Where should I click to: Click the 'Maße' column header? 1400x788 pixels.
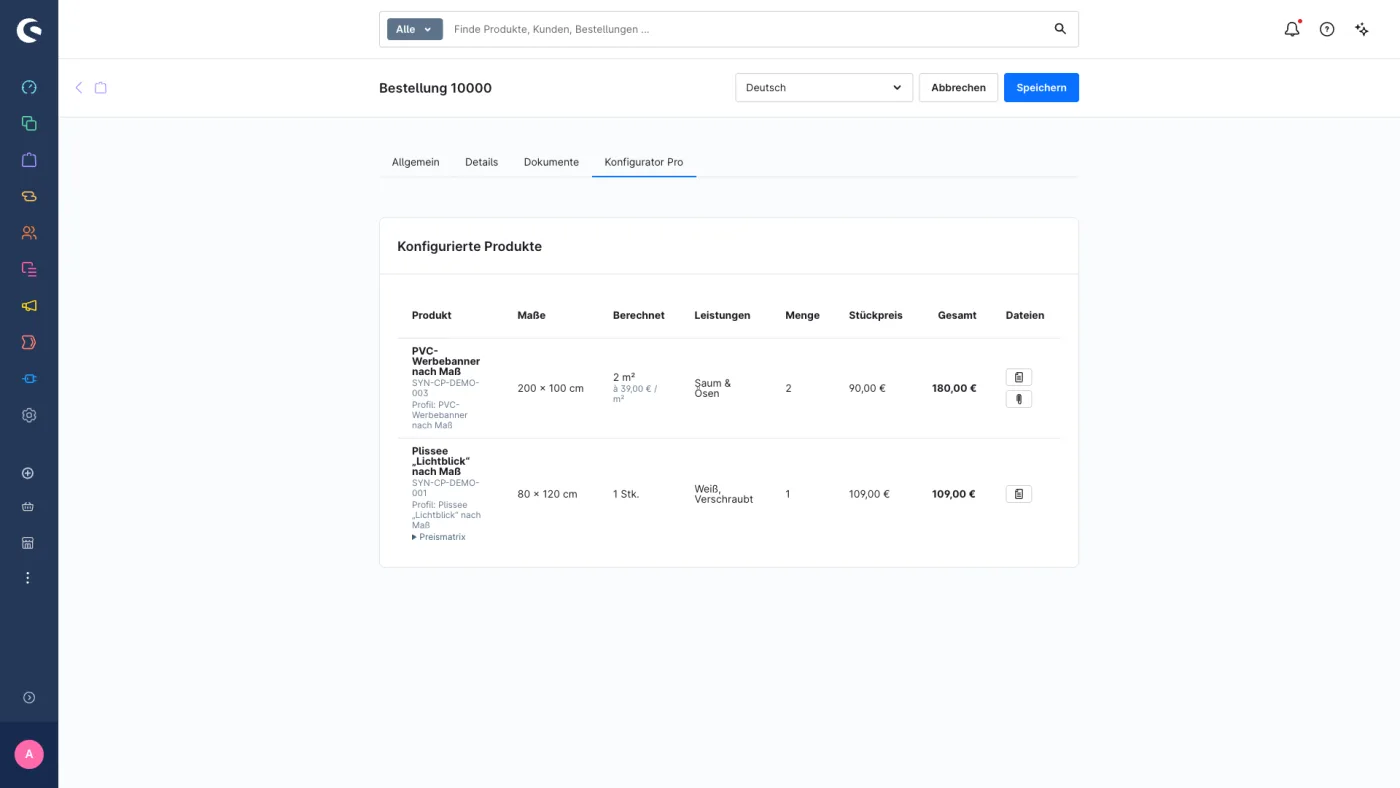tap(531, 315)
